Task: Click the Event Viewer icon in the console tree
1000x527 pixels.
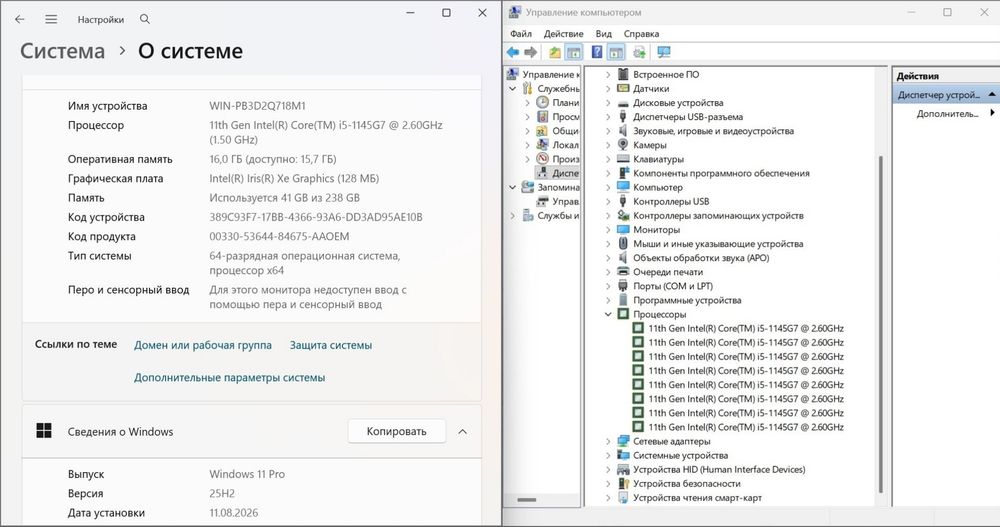Action: (542, 116)
